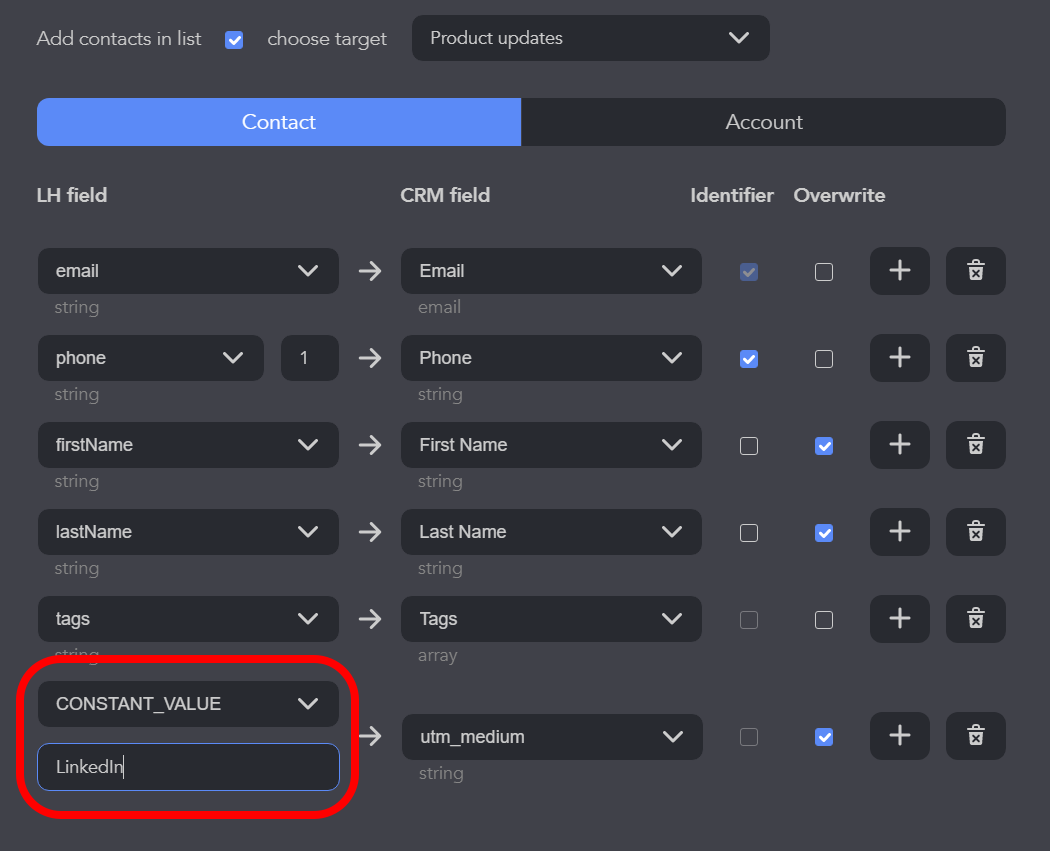Delete the firstName mapping row
The width and height of the screenshot is (1050, 851).
pyautogui.click(x=975, y=445)
